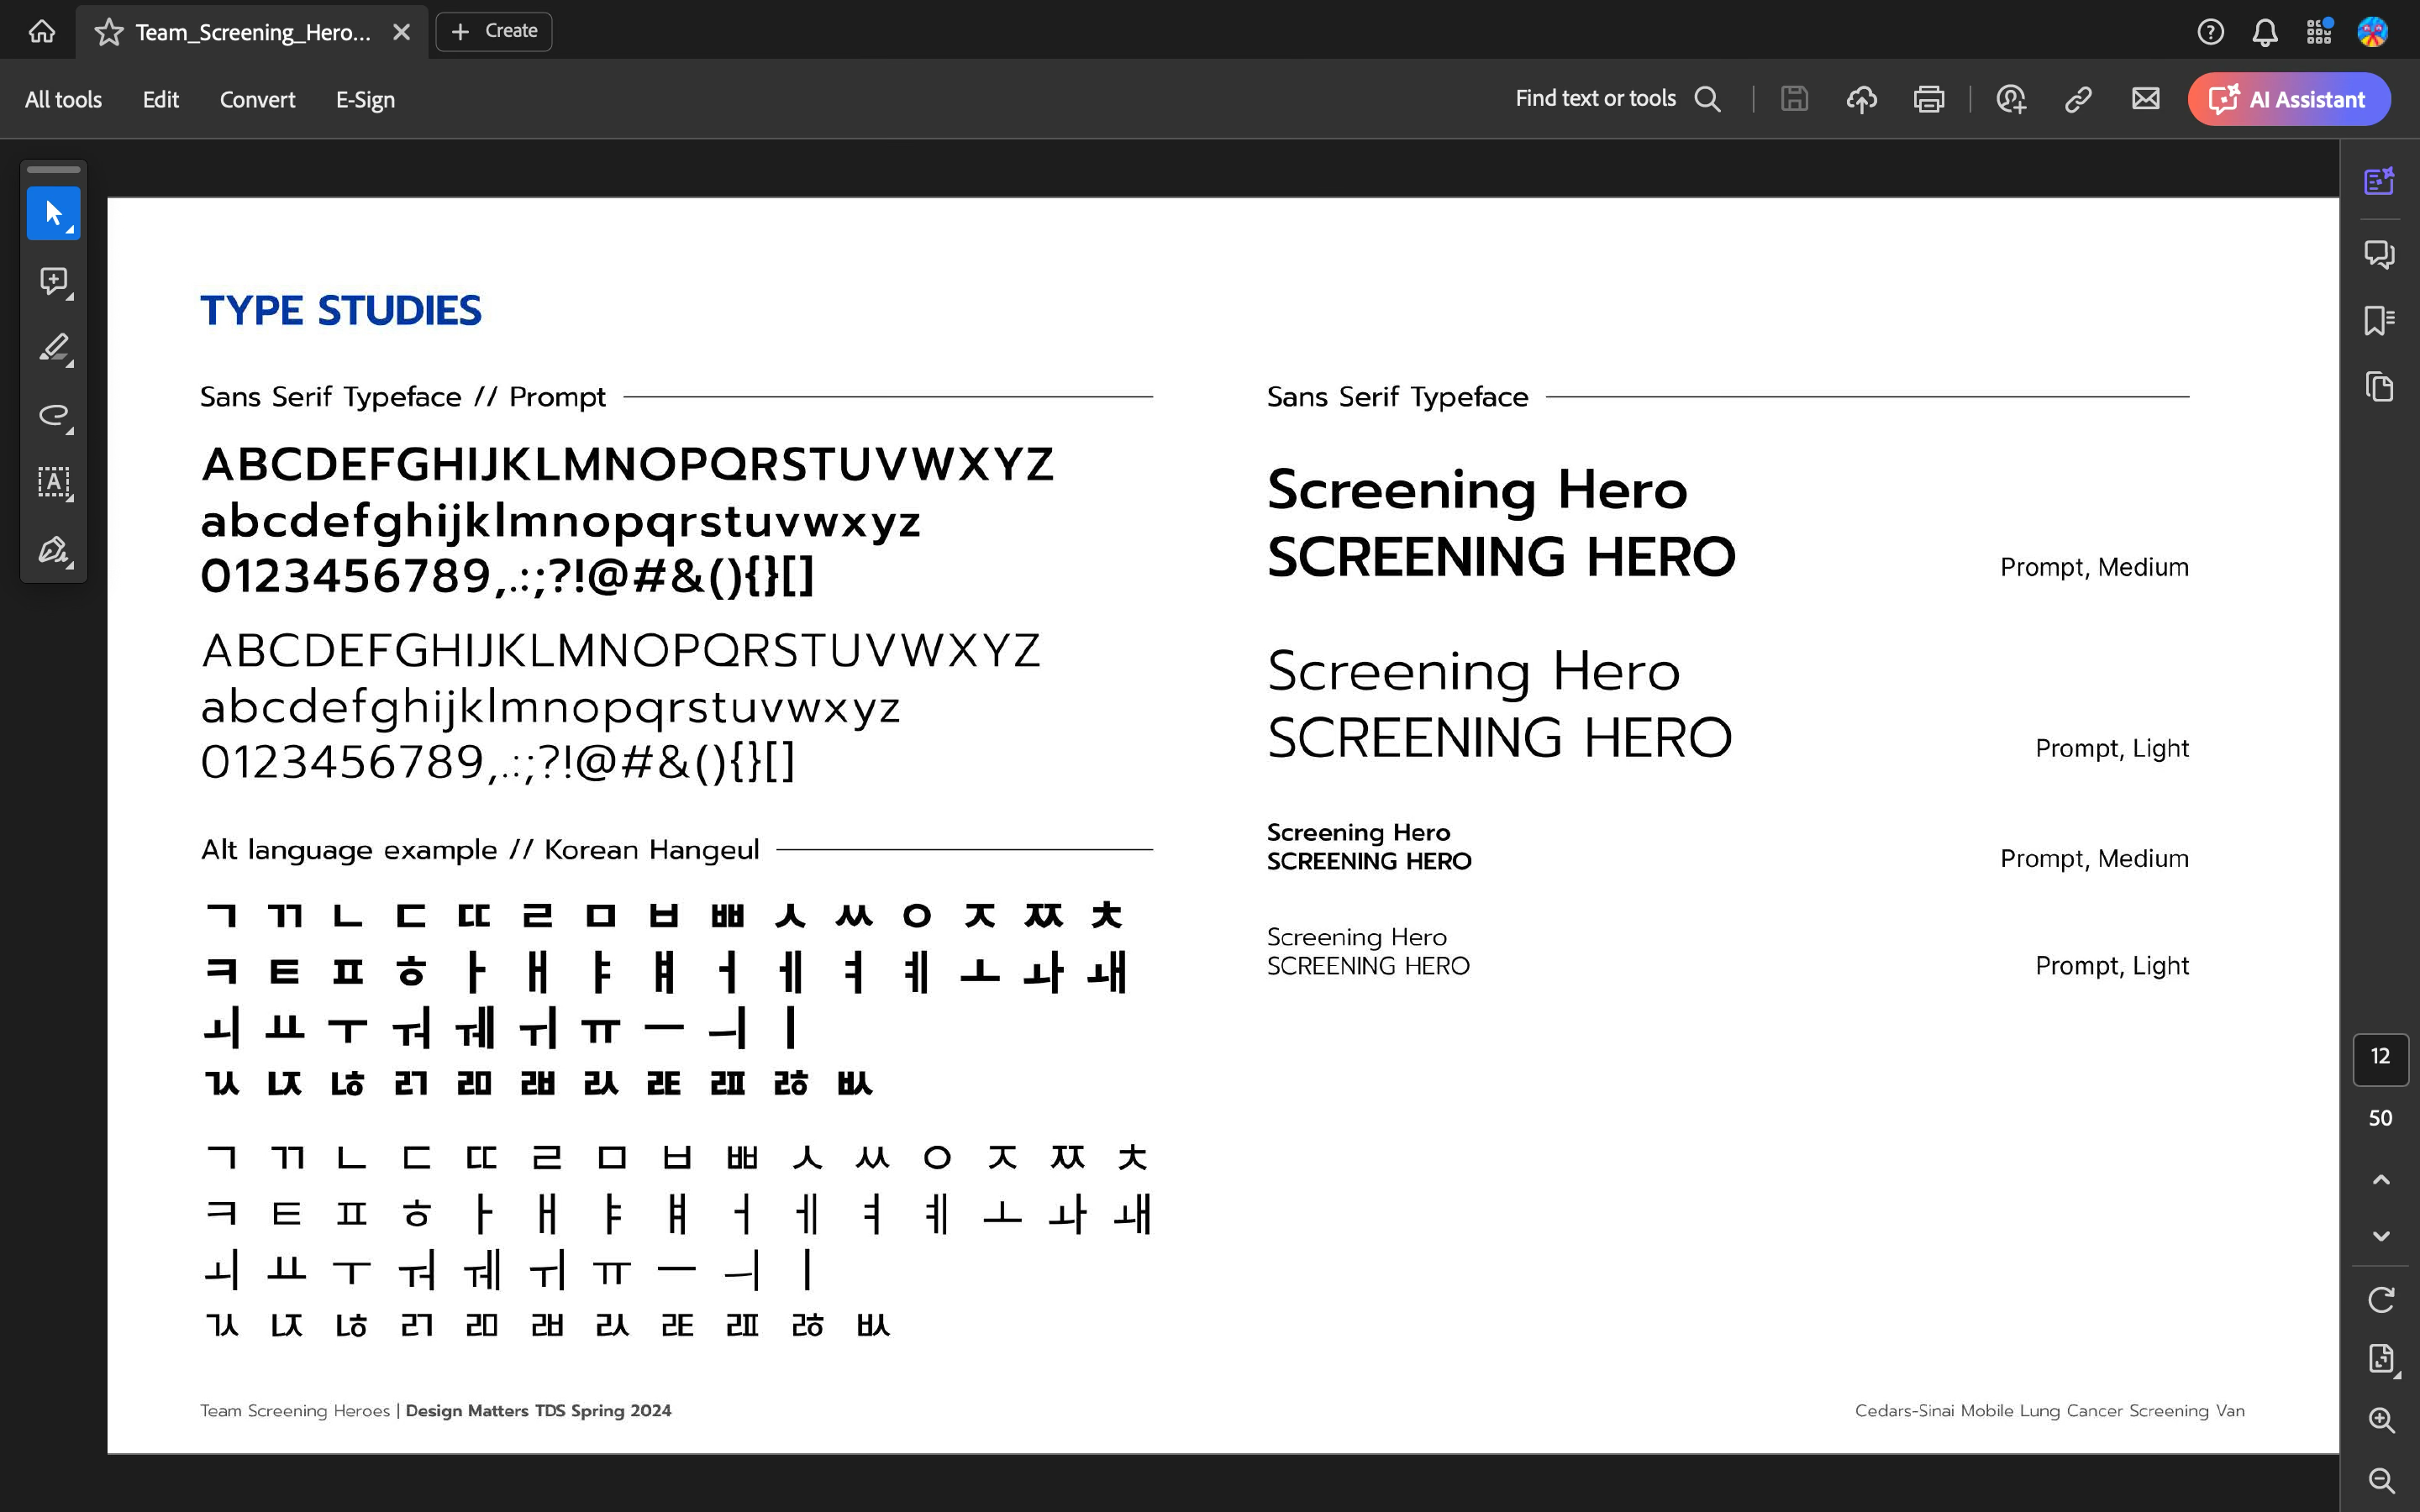
Task: Click the current page number box
Action: (2380, 1057)
